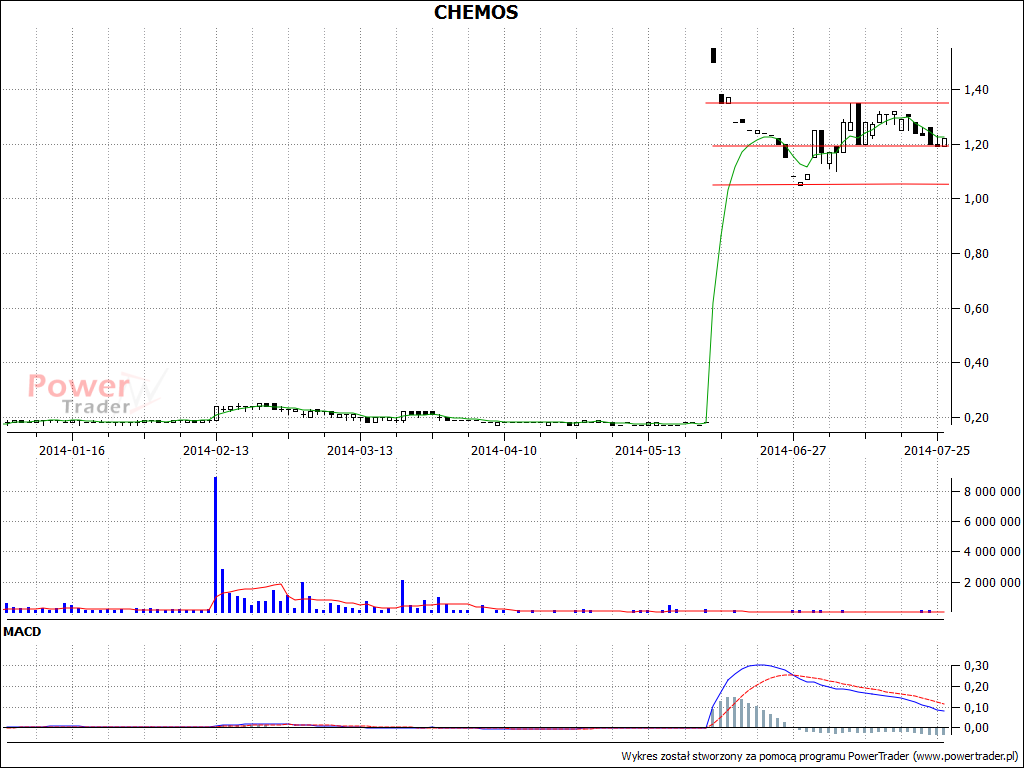Select the 2014-03-13 date label
Image resolution: width=1024 pixels, height=768 pixels.
pos(360,451)
